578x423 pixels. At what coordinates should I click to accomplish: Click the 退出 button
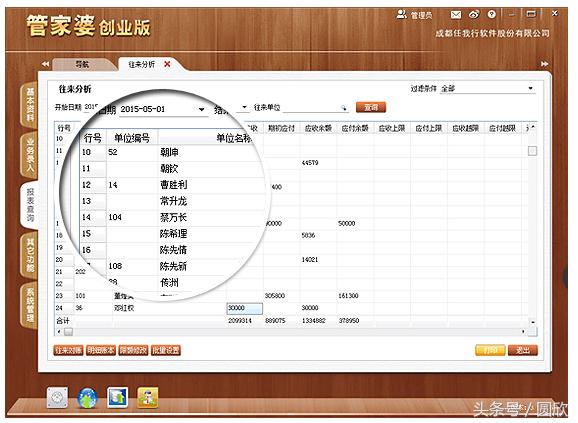point(523,350)
